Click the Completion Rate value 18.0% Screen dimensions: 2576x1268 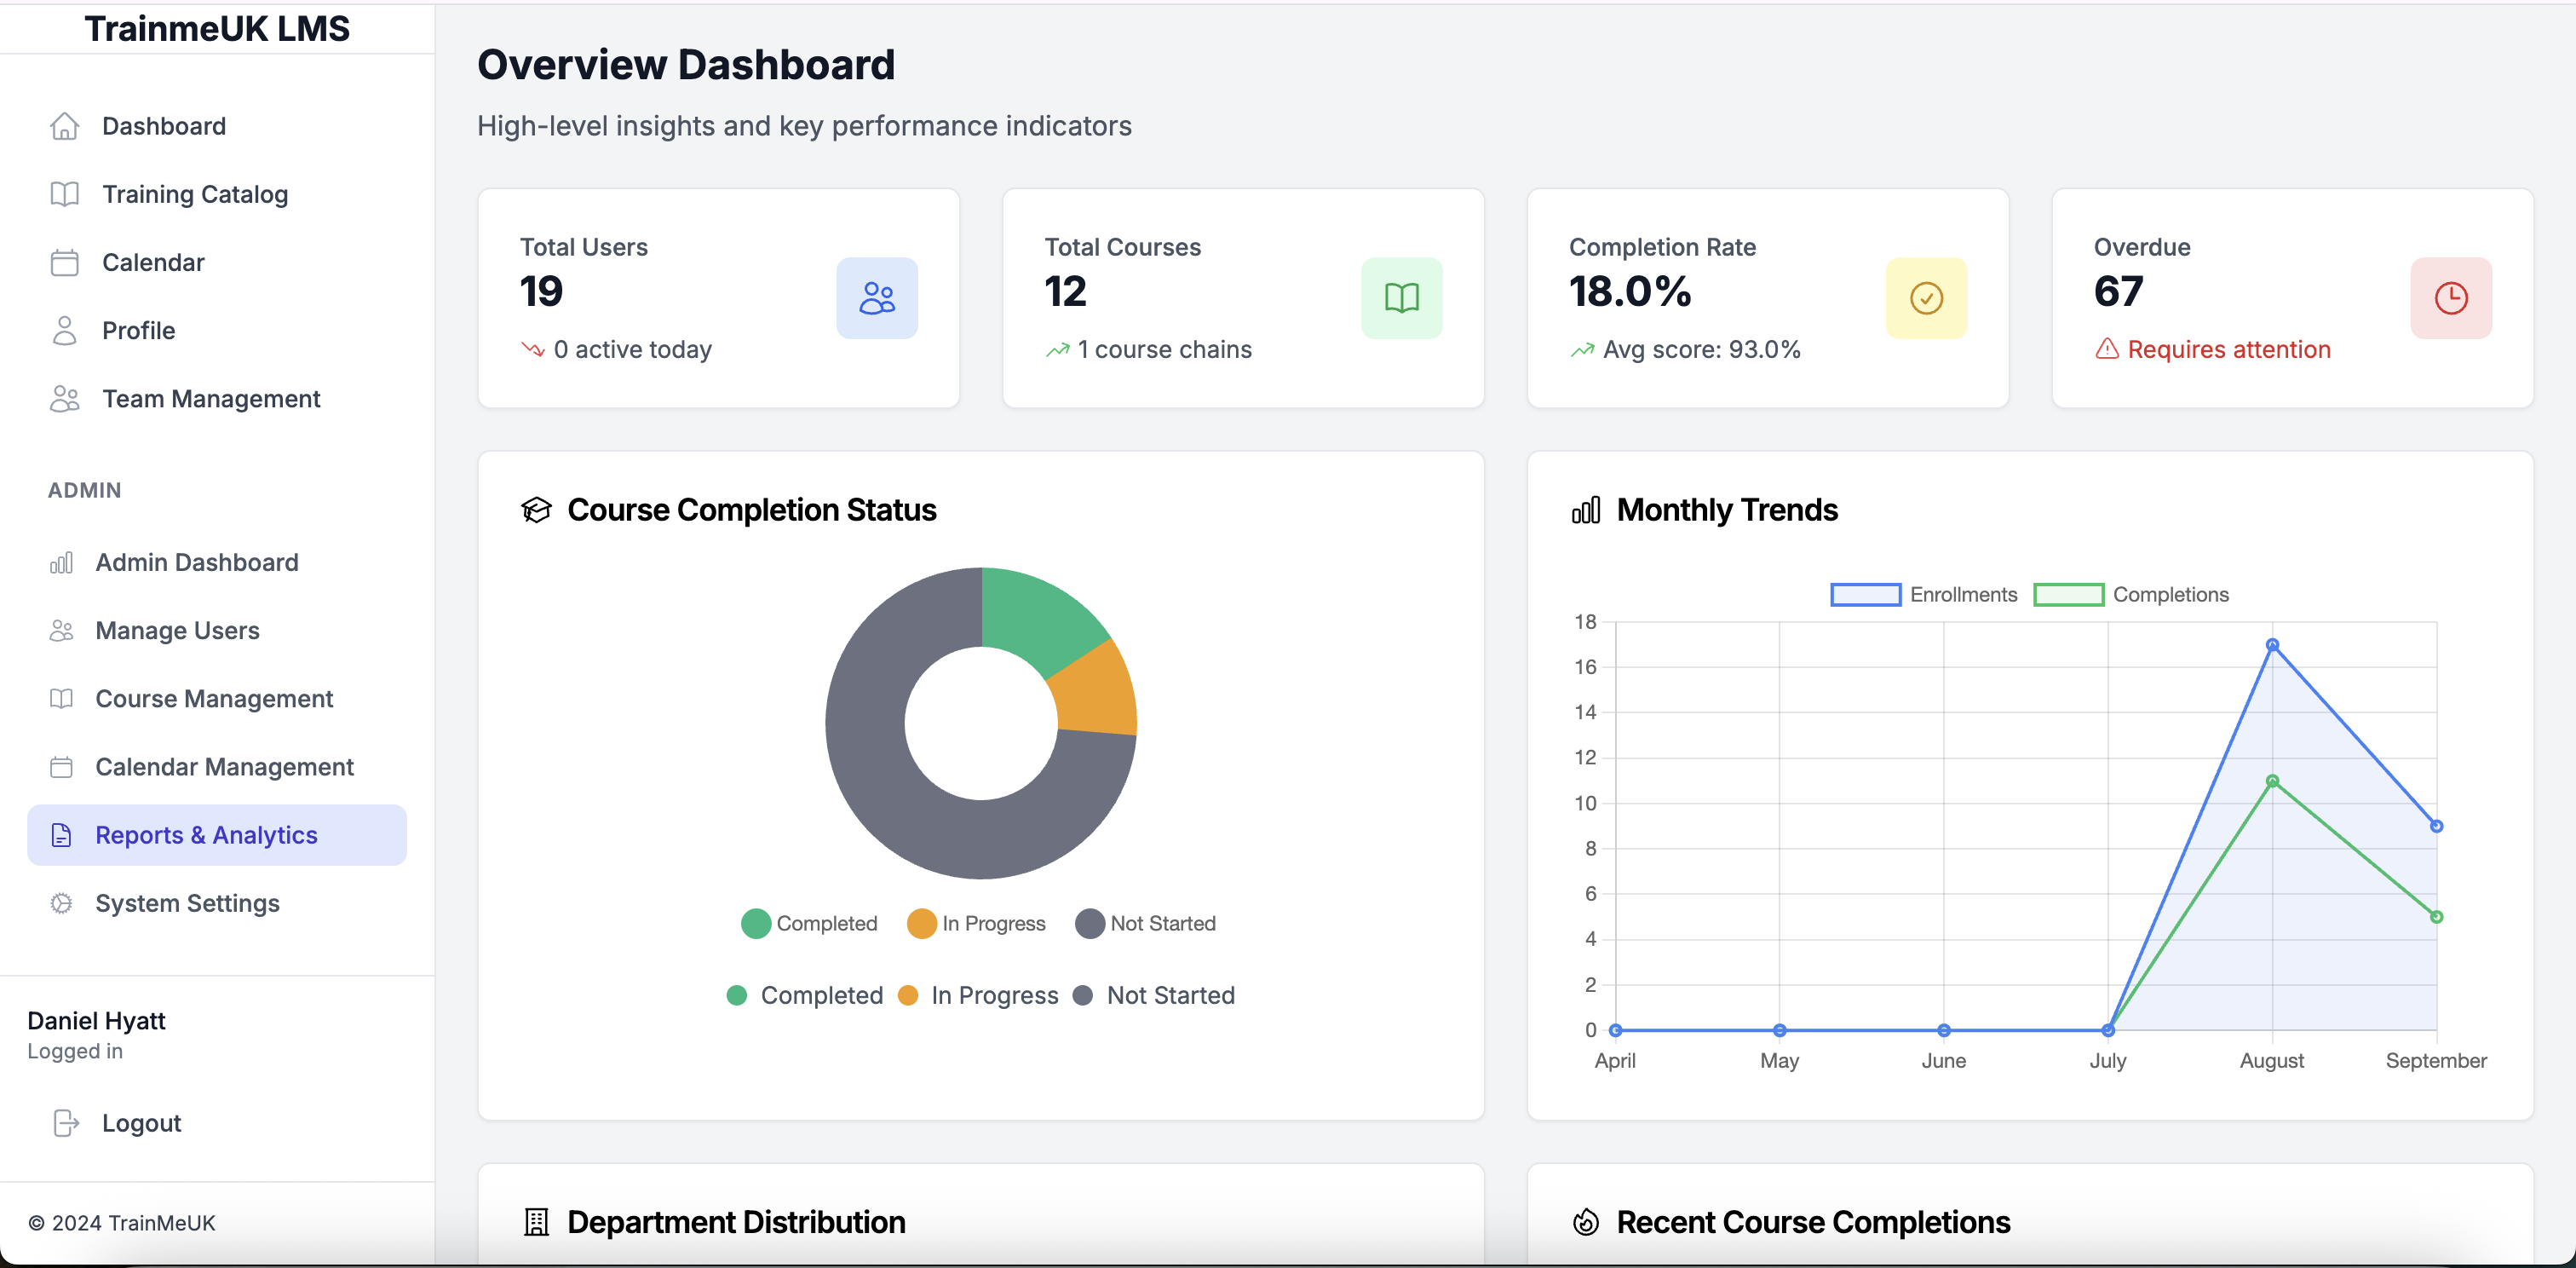1630,291
